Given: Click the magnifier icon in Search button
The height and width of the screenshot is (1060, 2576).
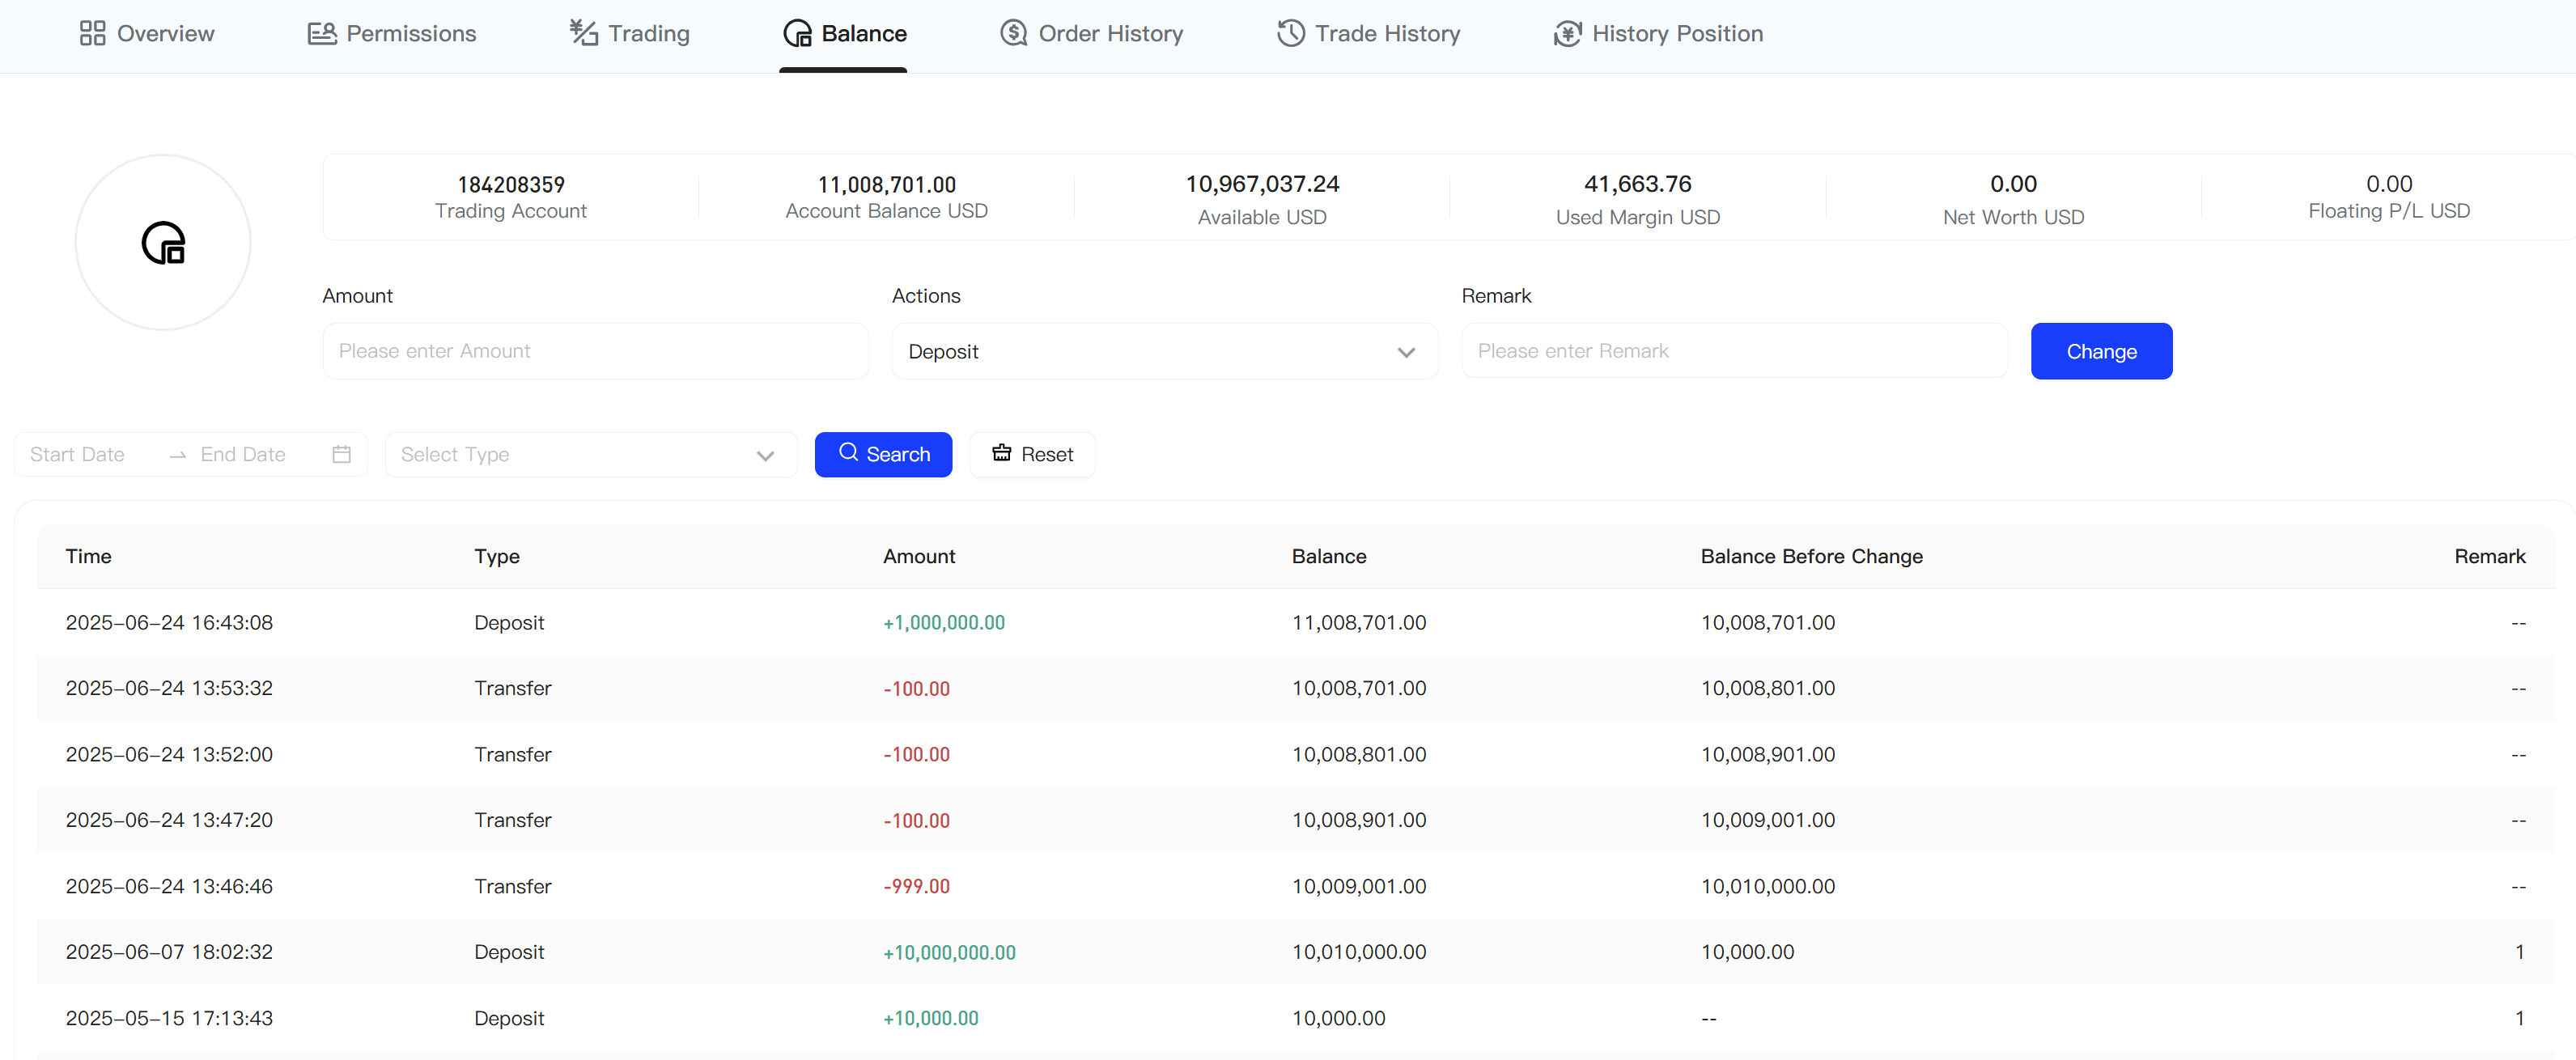Looking at the screenshot, I should [849, 453].
